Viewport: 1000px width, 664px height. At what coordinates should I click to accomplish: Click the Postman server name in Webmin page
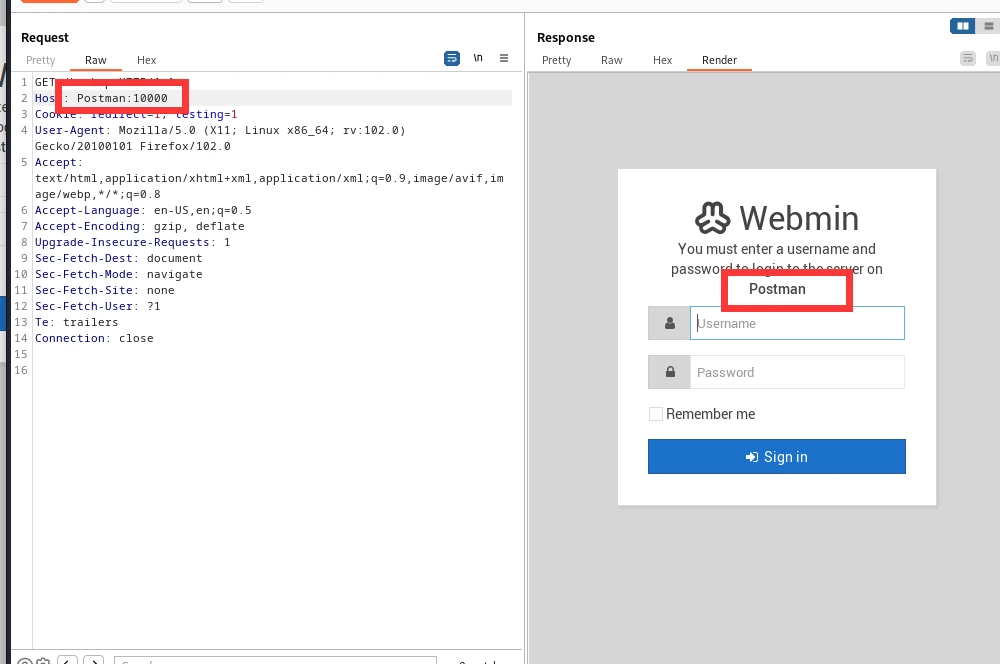tap(777, 289)
